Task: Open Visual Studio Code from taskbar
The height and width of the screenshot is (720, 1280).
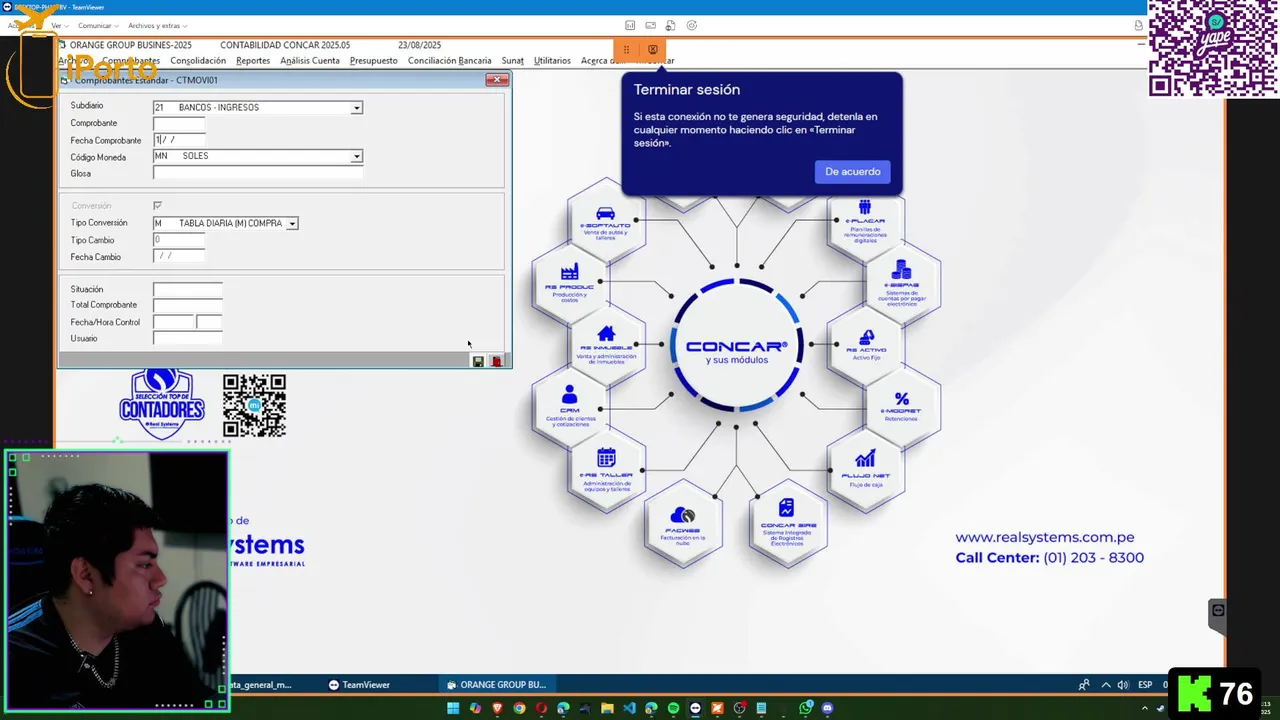Action: (629, 708)
